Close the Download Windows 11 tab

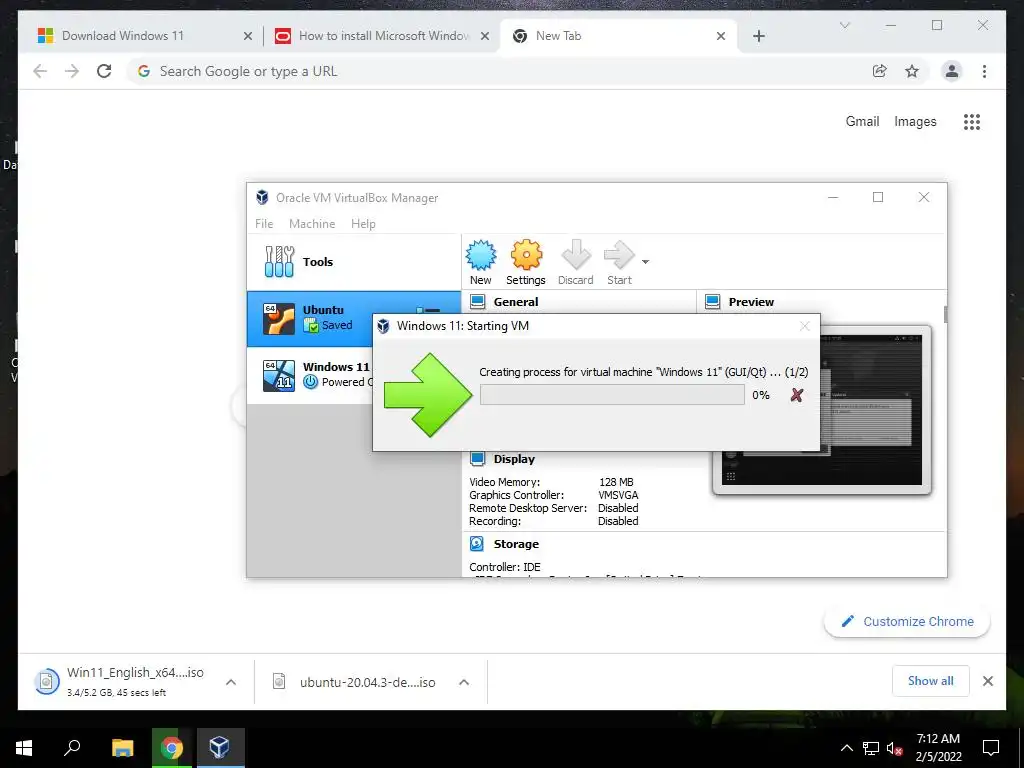(248, 37)
